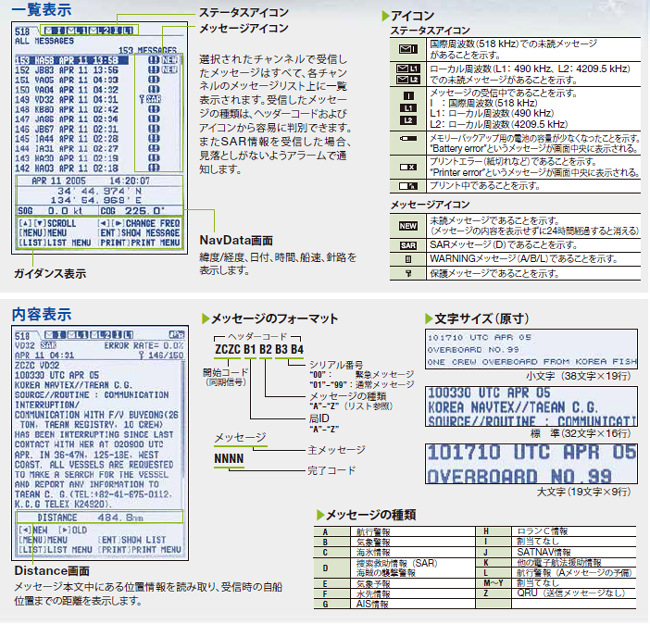Click the L1 unread mail icon in the status legend
This screenshot has height=624, width=650.
pos(408,68)
